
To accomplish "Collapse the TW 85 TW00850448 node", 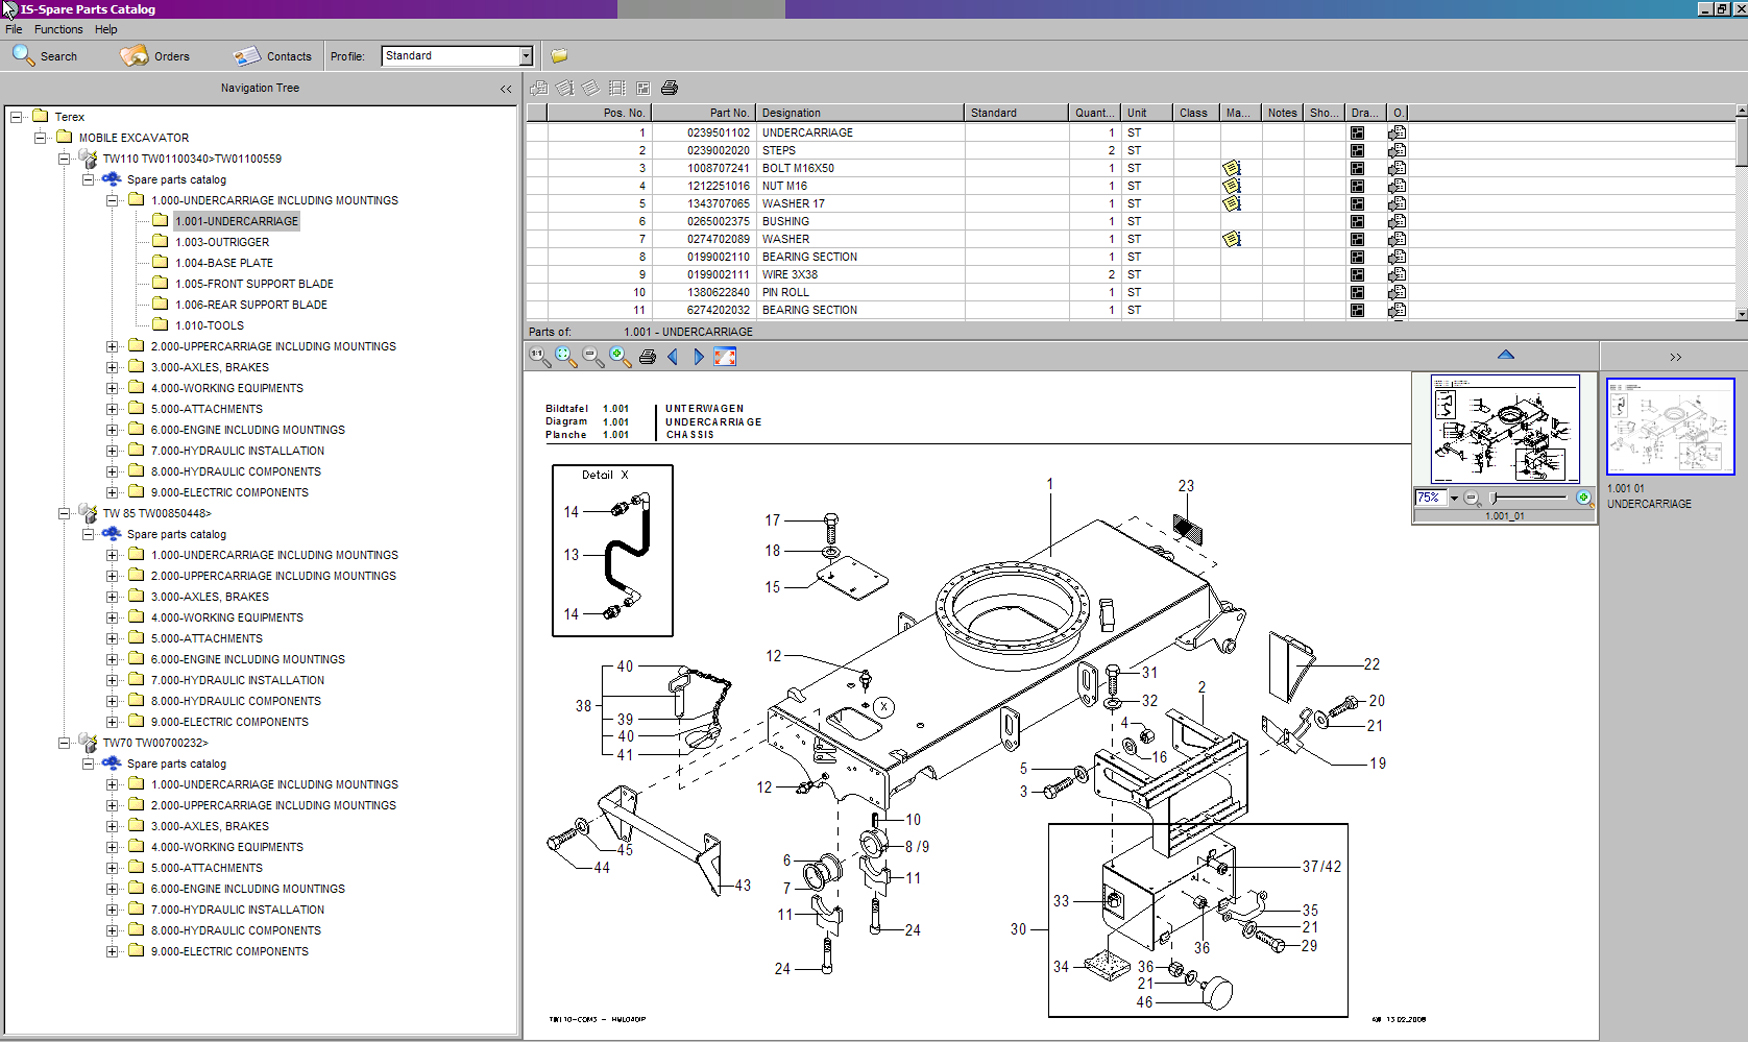I will pyautogui.click(x=64, y=514).
